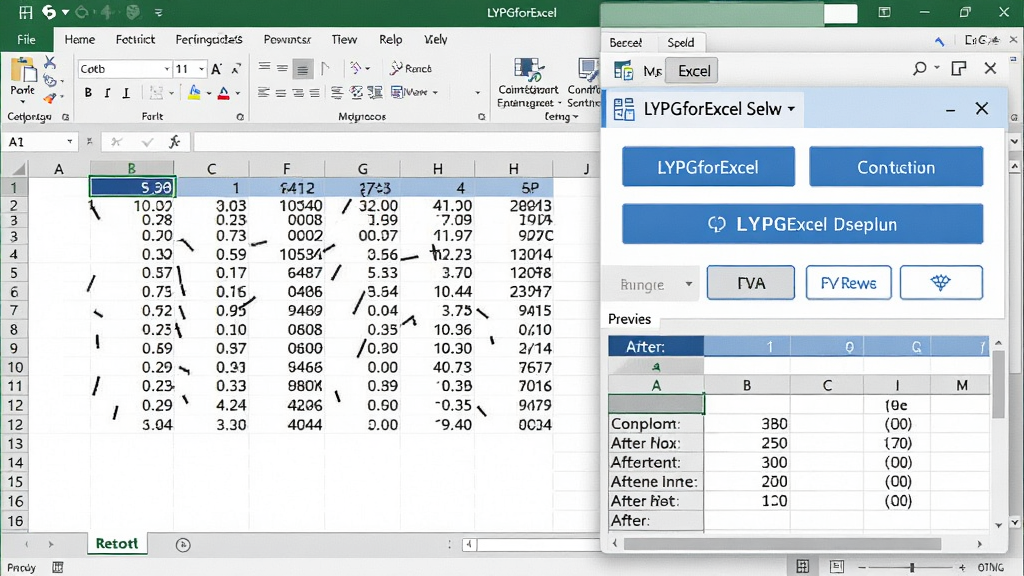The image size is (1024, 576).
Task: Toggle the align right button
Action: point(298,93)
